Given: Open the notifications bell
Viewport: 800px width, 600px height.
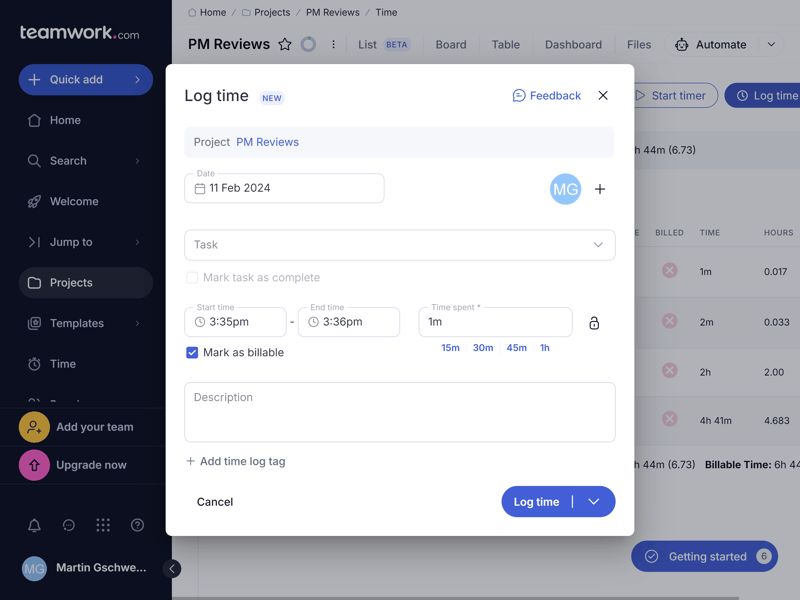Looking at the screenshot, I should 34,525.
